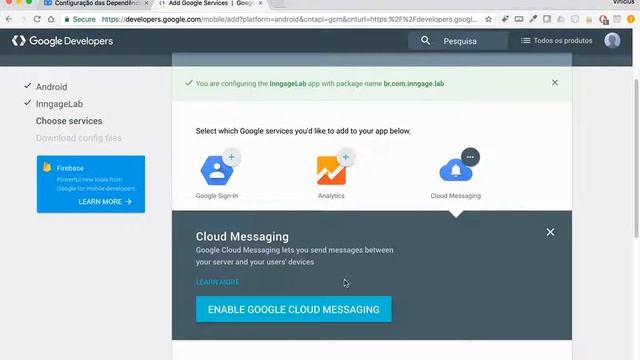Close the Configuração das Dependências tab
The height and width of the screenshot is (360, 640).
[x=146, y=3]
